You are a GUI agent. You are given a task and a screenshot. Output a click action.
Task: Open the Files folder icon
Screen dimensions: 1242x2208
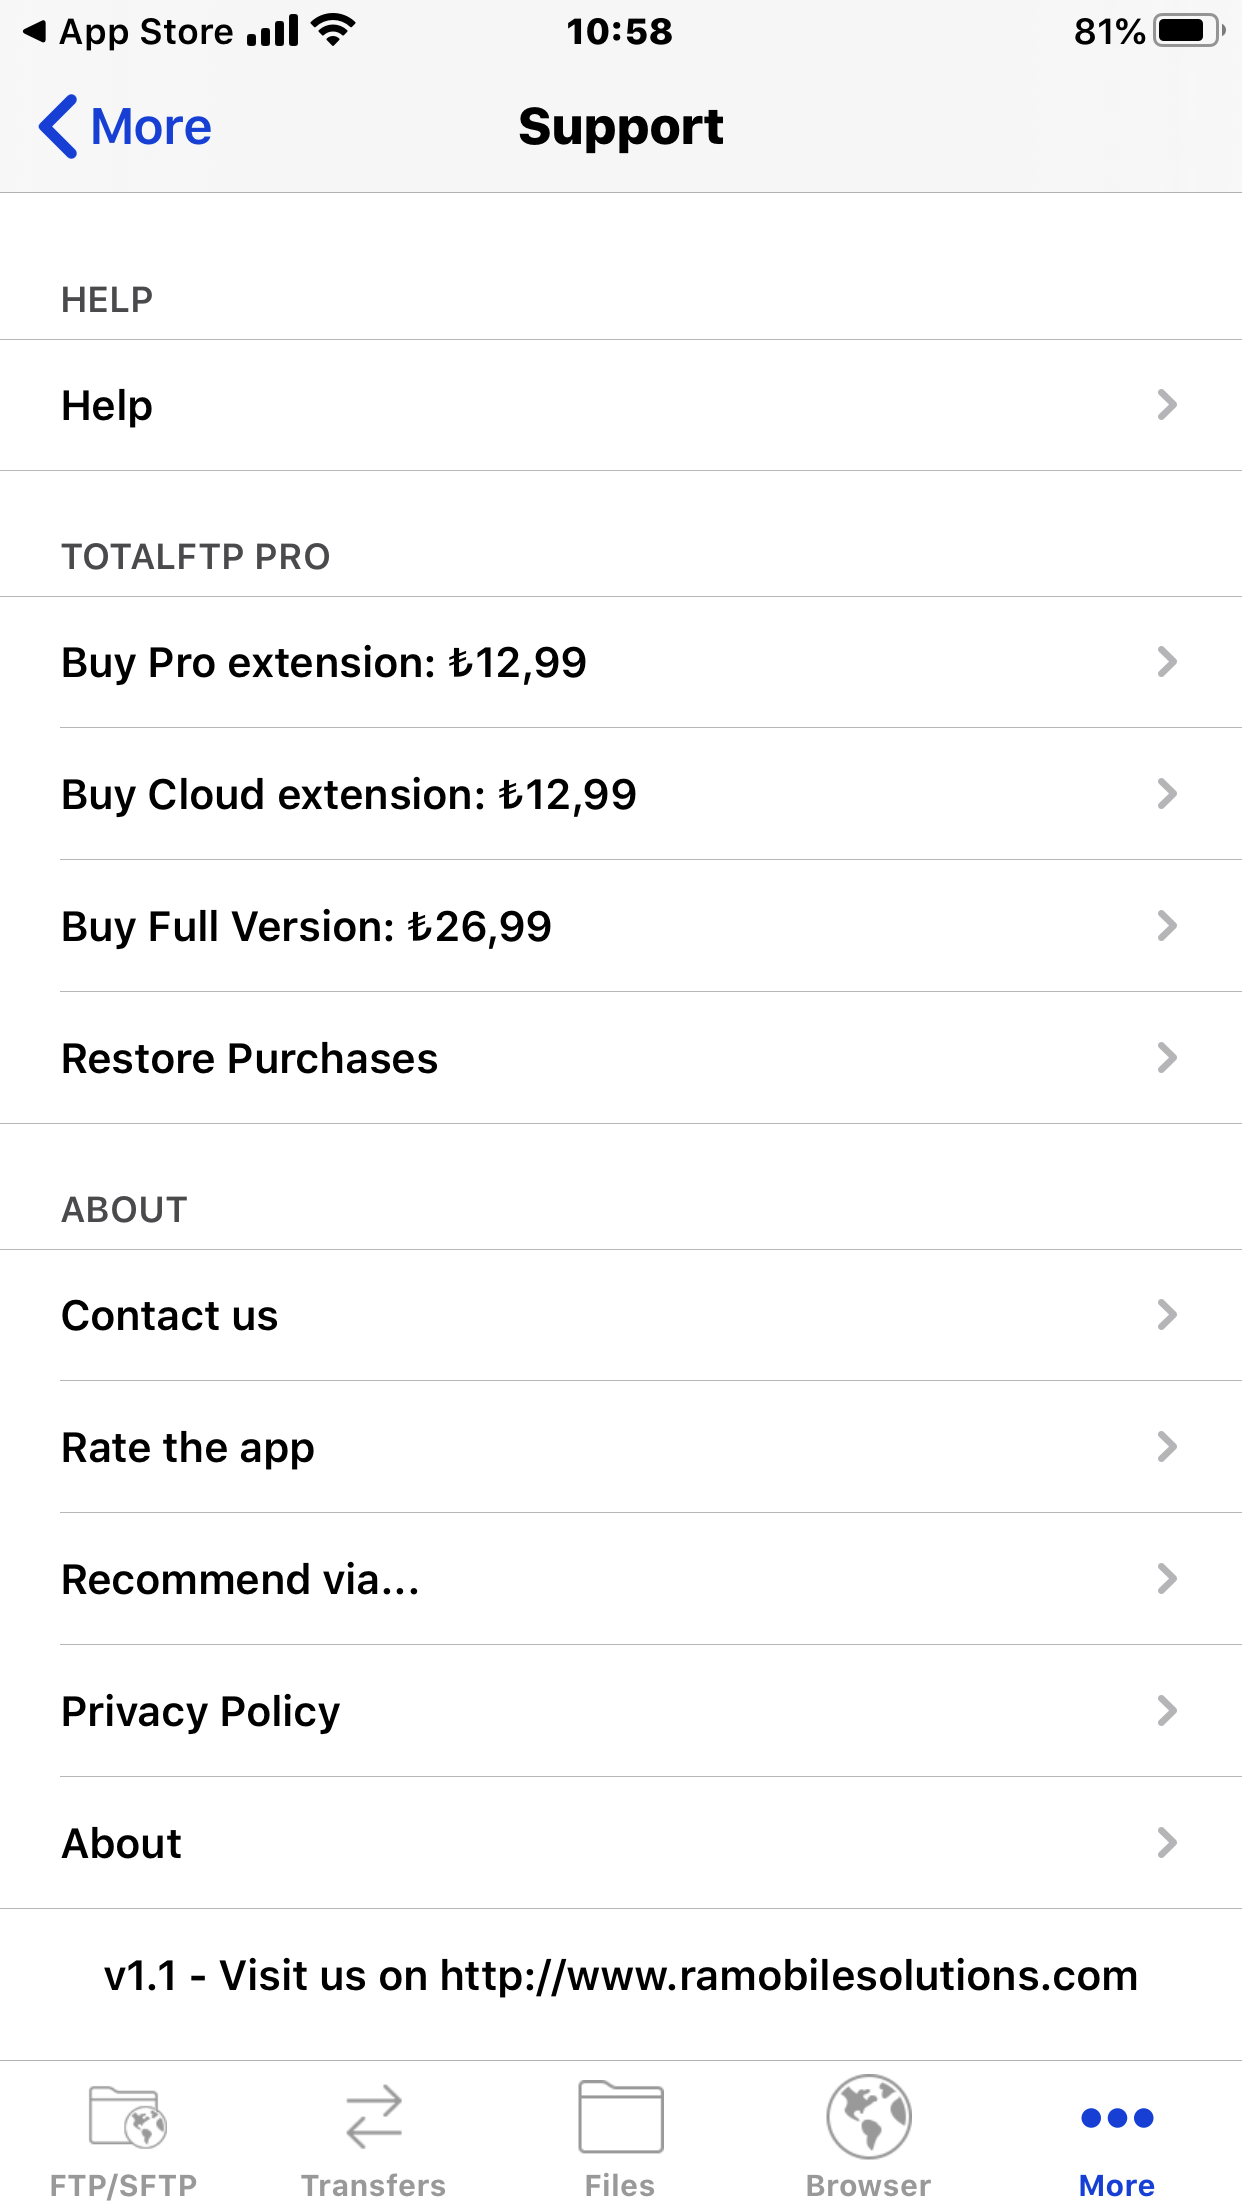click(620, 2116)
